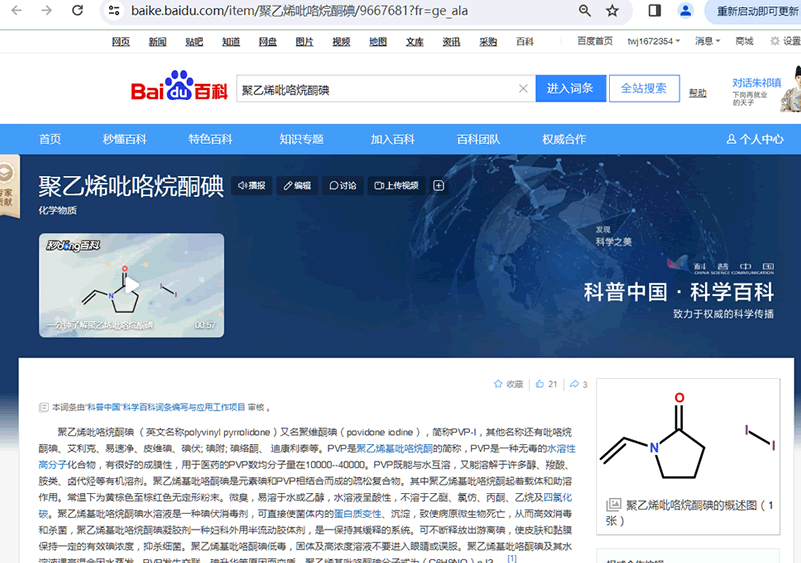Go to 百度首页 link
The width and height of the screenshot is (801, 563).
click(595, 41)
